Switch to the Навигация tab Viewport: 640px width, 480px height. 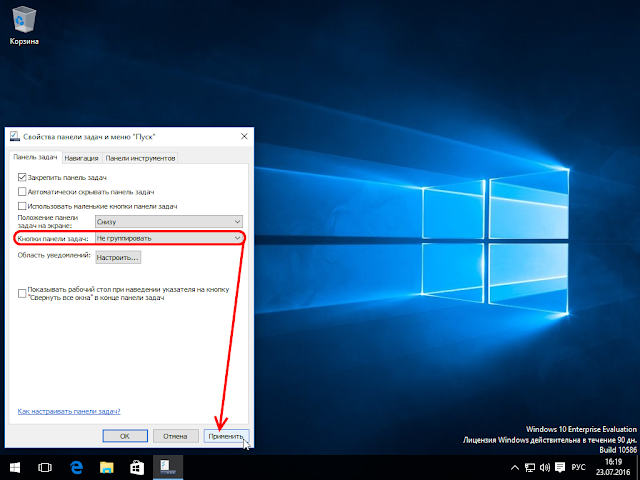(x=82, y=158)
